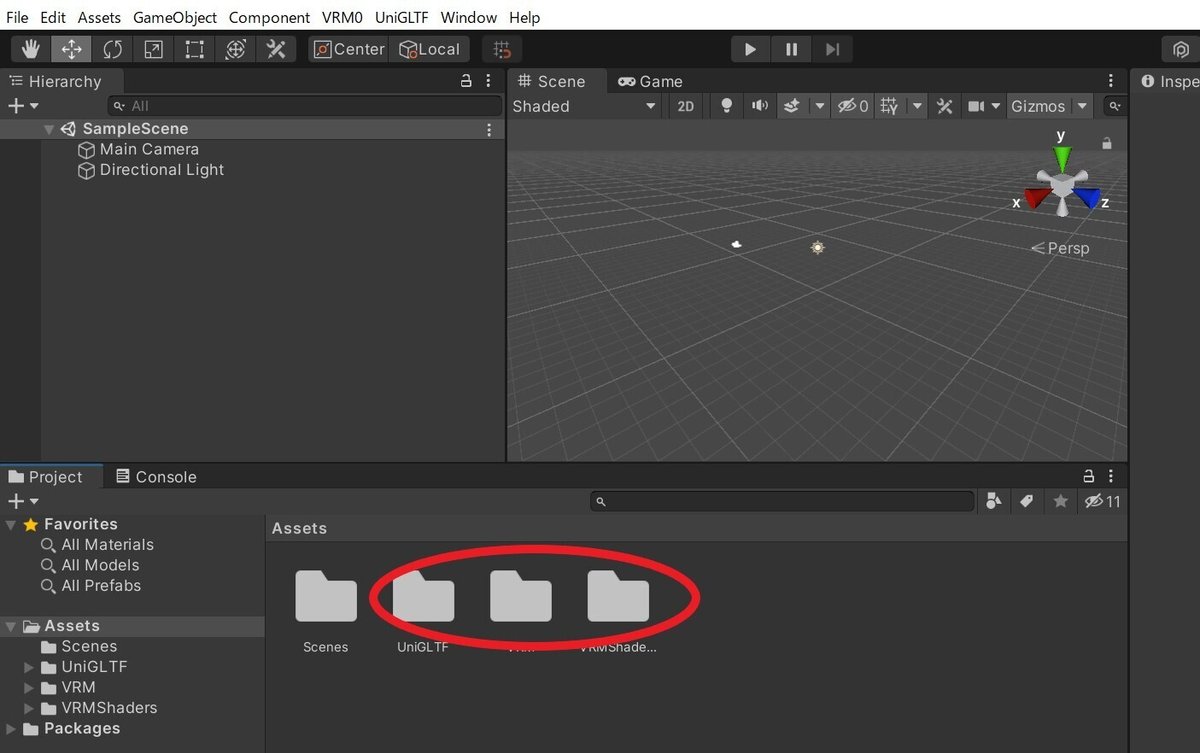Toggle Gizmos in the Scene view

pyautogui.click(x=1038, y=106)
